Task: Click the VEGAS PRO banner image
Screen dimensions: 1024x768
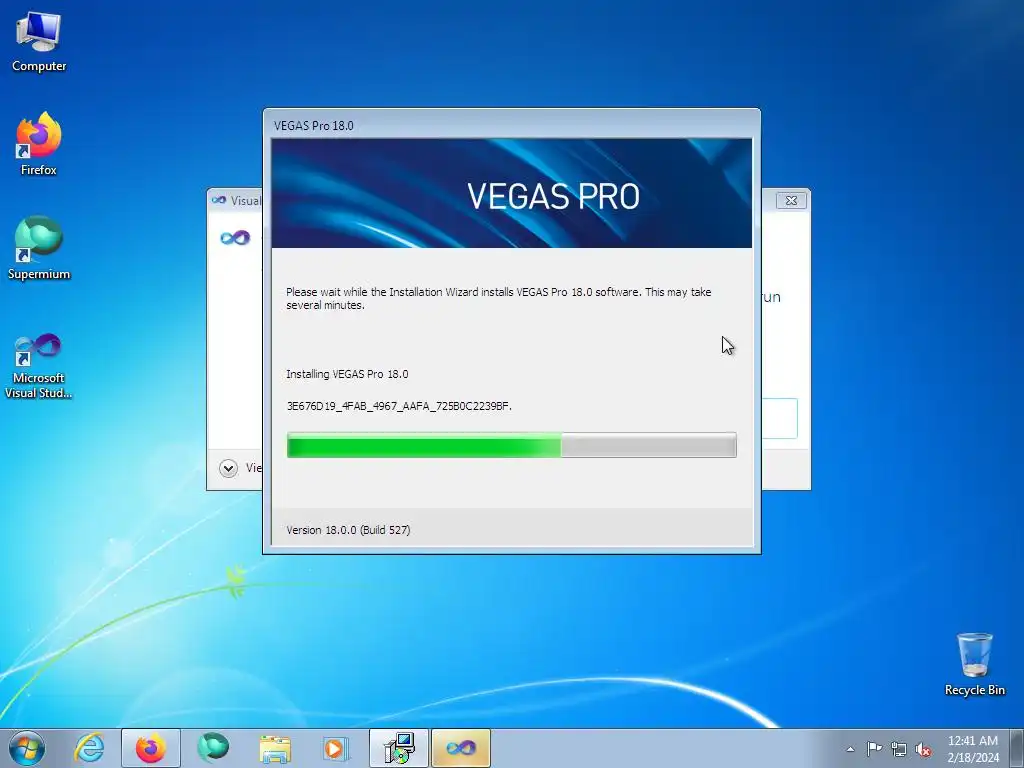Action: (x=511, y=193)
